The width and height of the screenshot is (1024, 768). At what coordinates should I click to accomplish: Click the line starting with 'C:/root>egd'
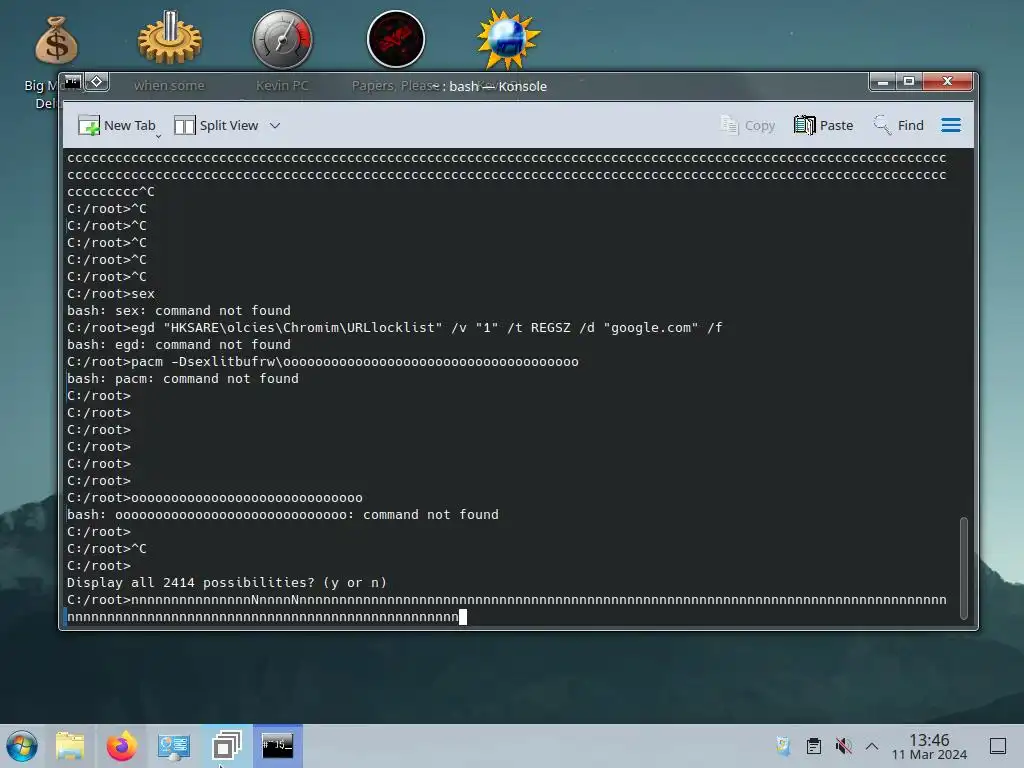pos(394,328)
